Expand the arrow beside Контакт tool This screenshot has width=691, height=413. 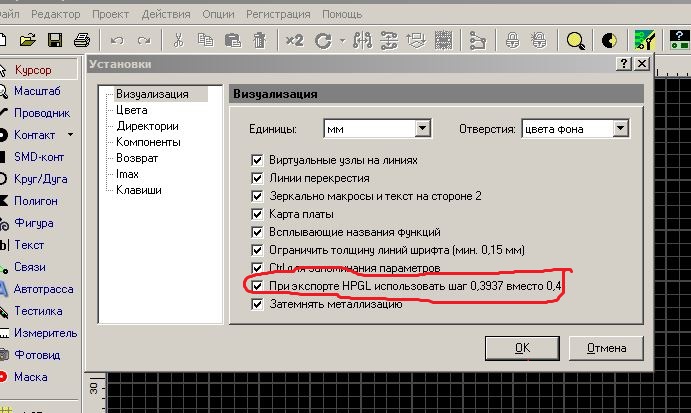coord(71,134)
